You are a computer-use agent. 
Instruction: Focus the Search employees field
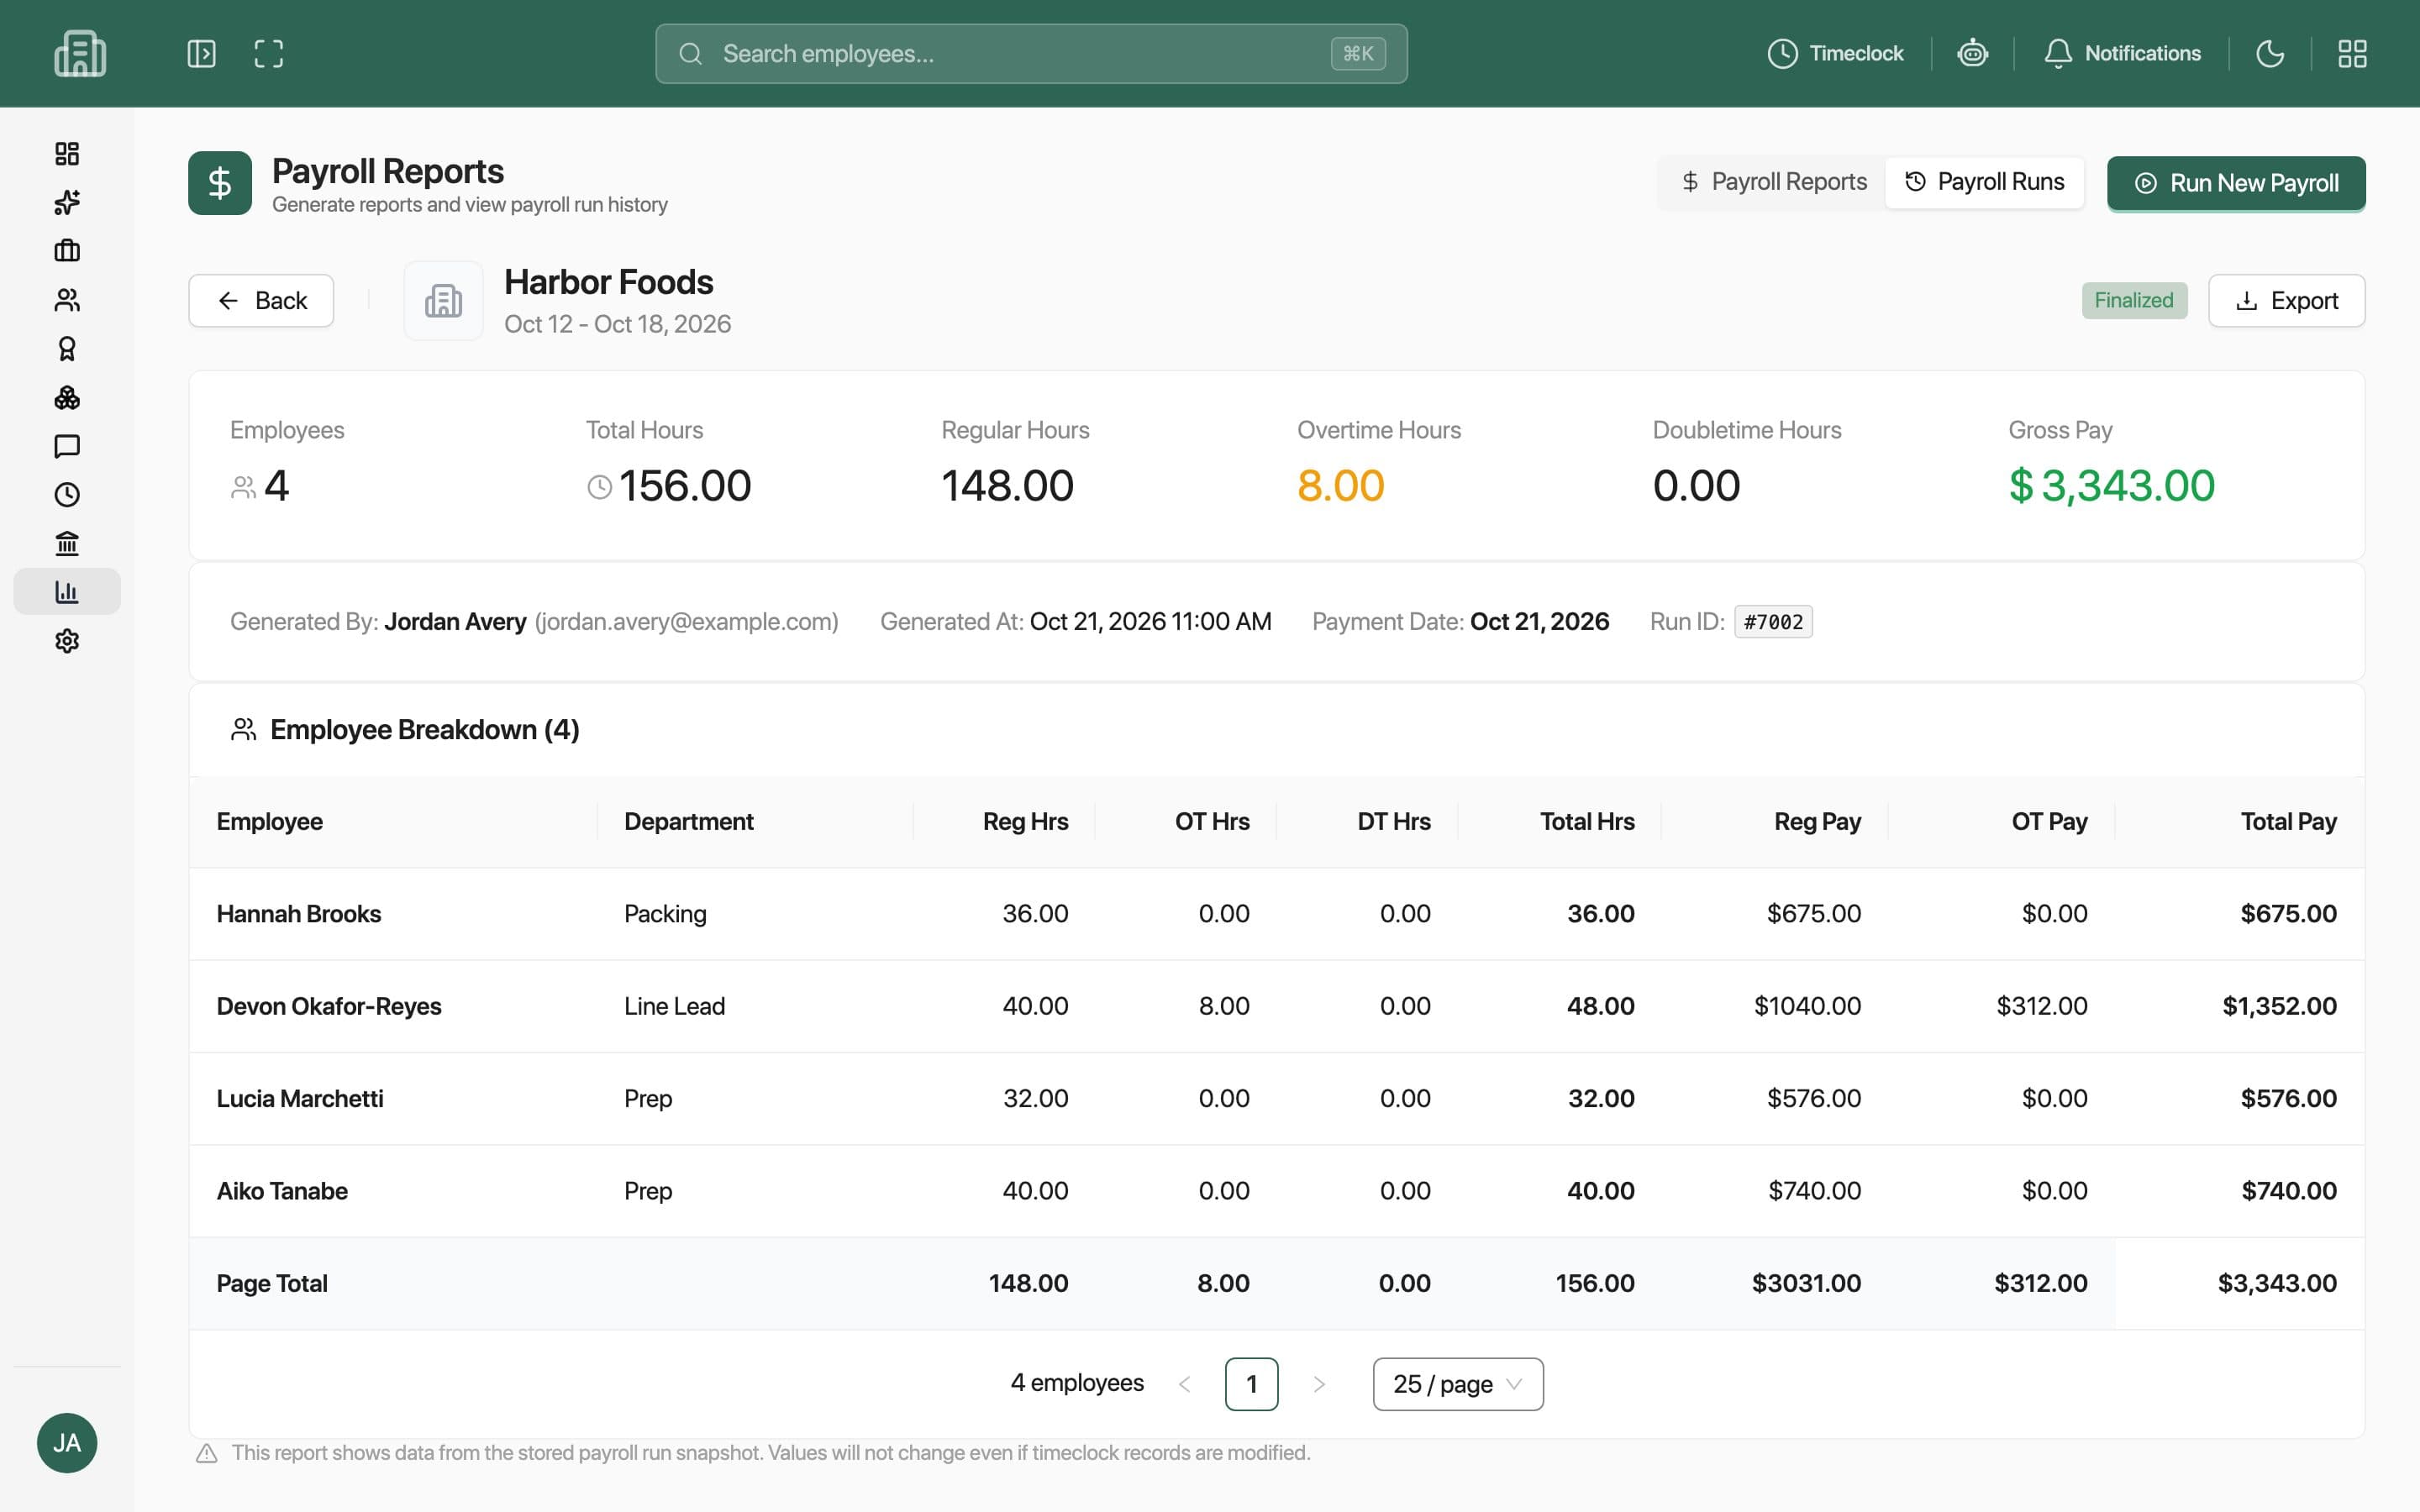coord(1031,54)
